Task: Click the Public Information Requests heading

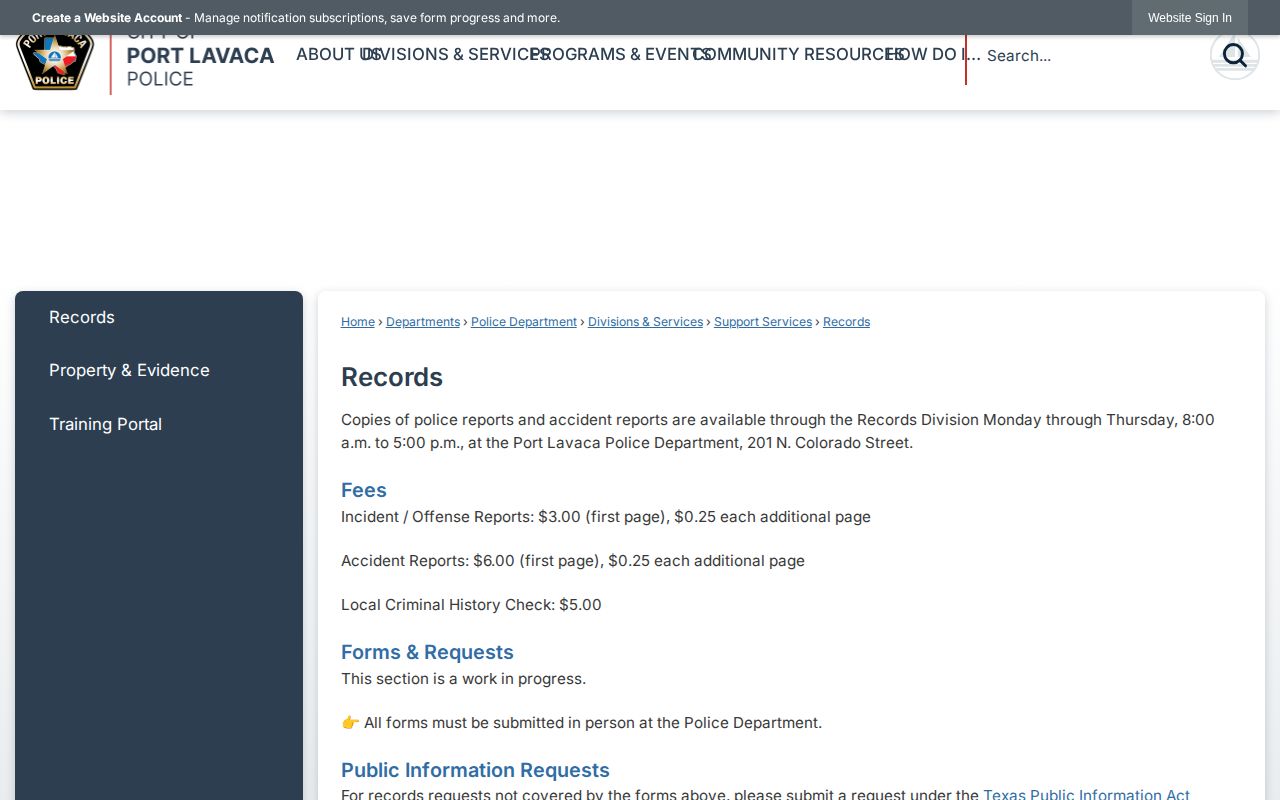Action: [x=475, y=770]
